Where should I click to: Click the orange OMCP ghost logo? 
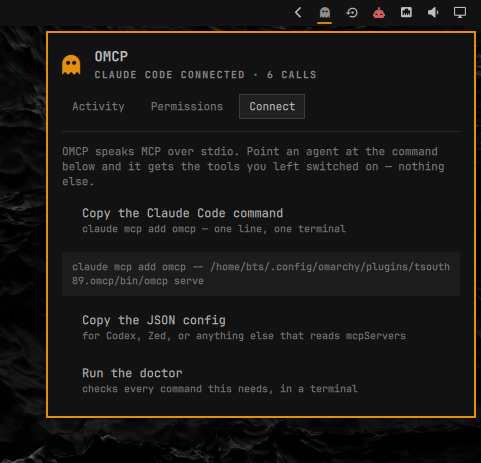coord(71,65)
